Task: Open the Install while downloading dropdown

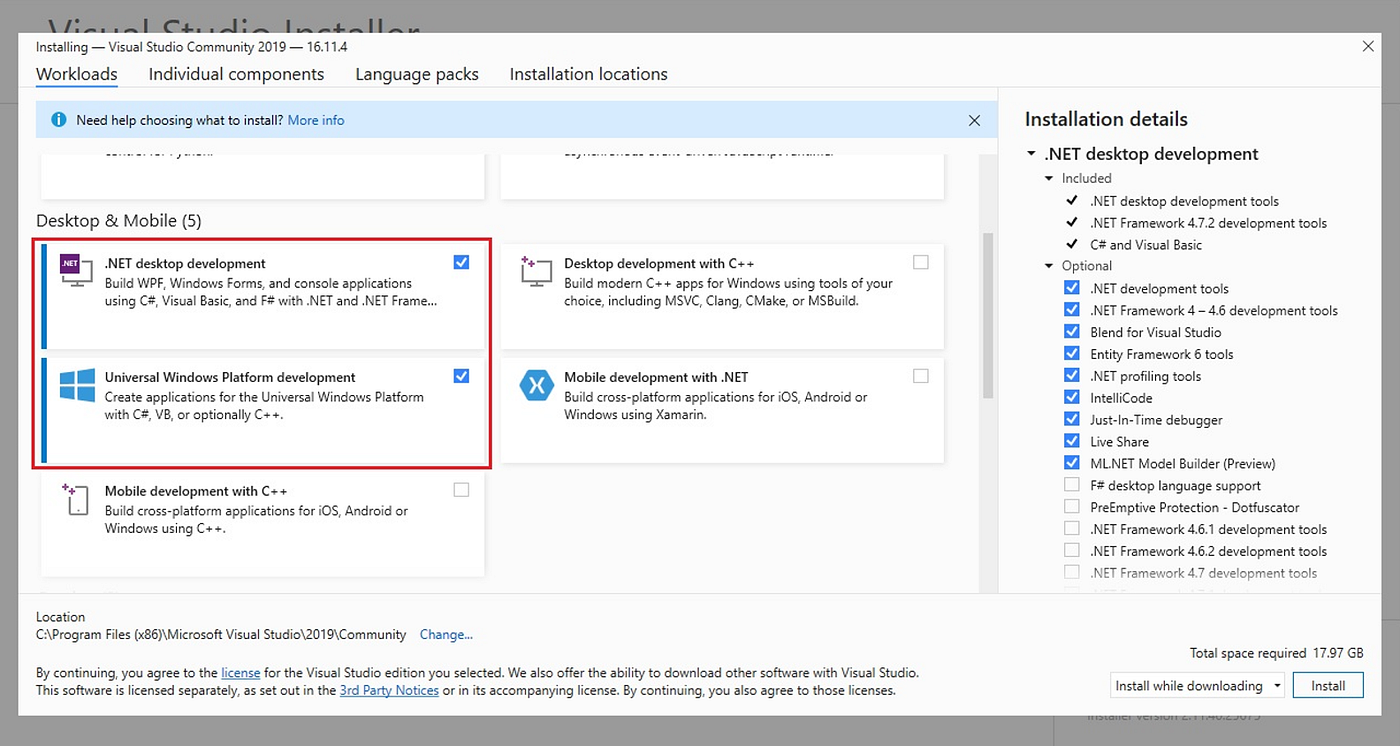Action: 1198,686
